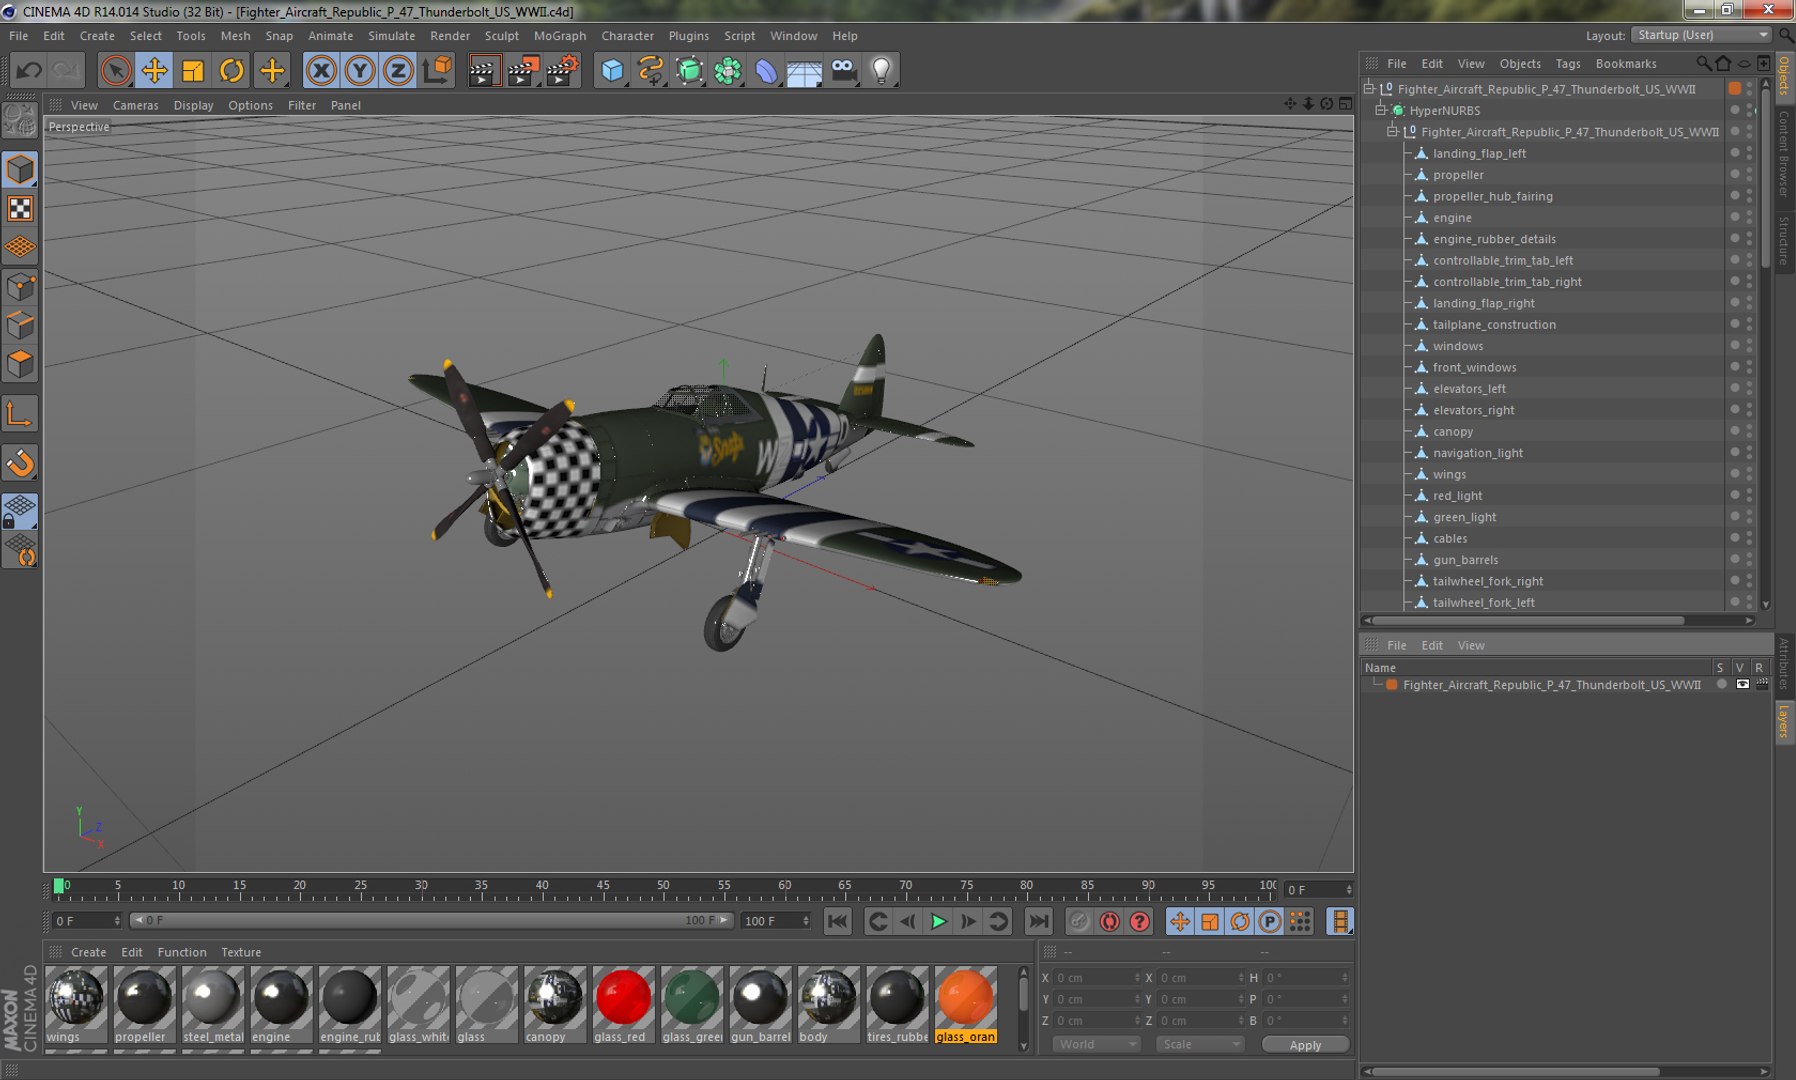Open the Array modeling objects
This screenshot has height=1080, width=1796.
point(728,70)
